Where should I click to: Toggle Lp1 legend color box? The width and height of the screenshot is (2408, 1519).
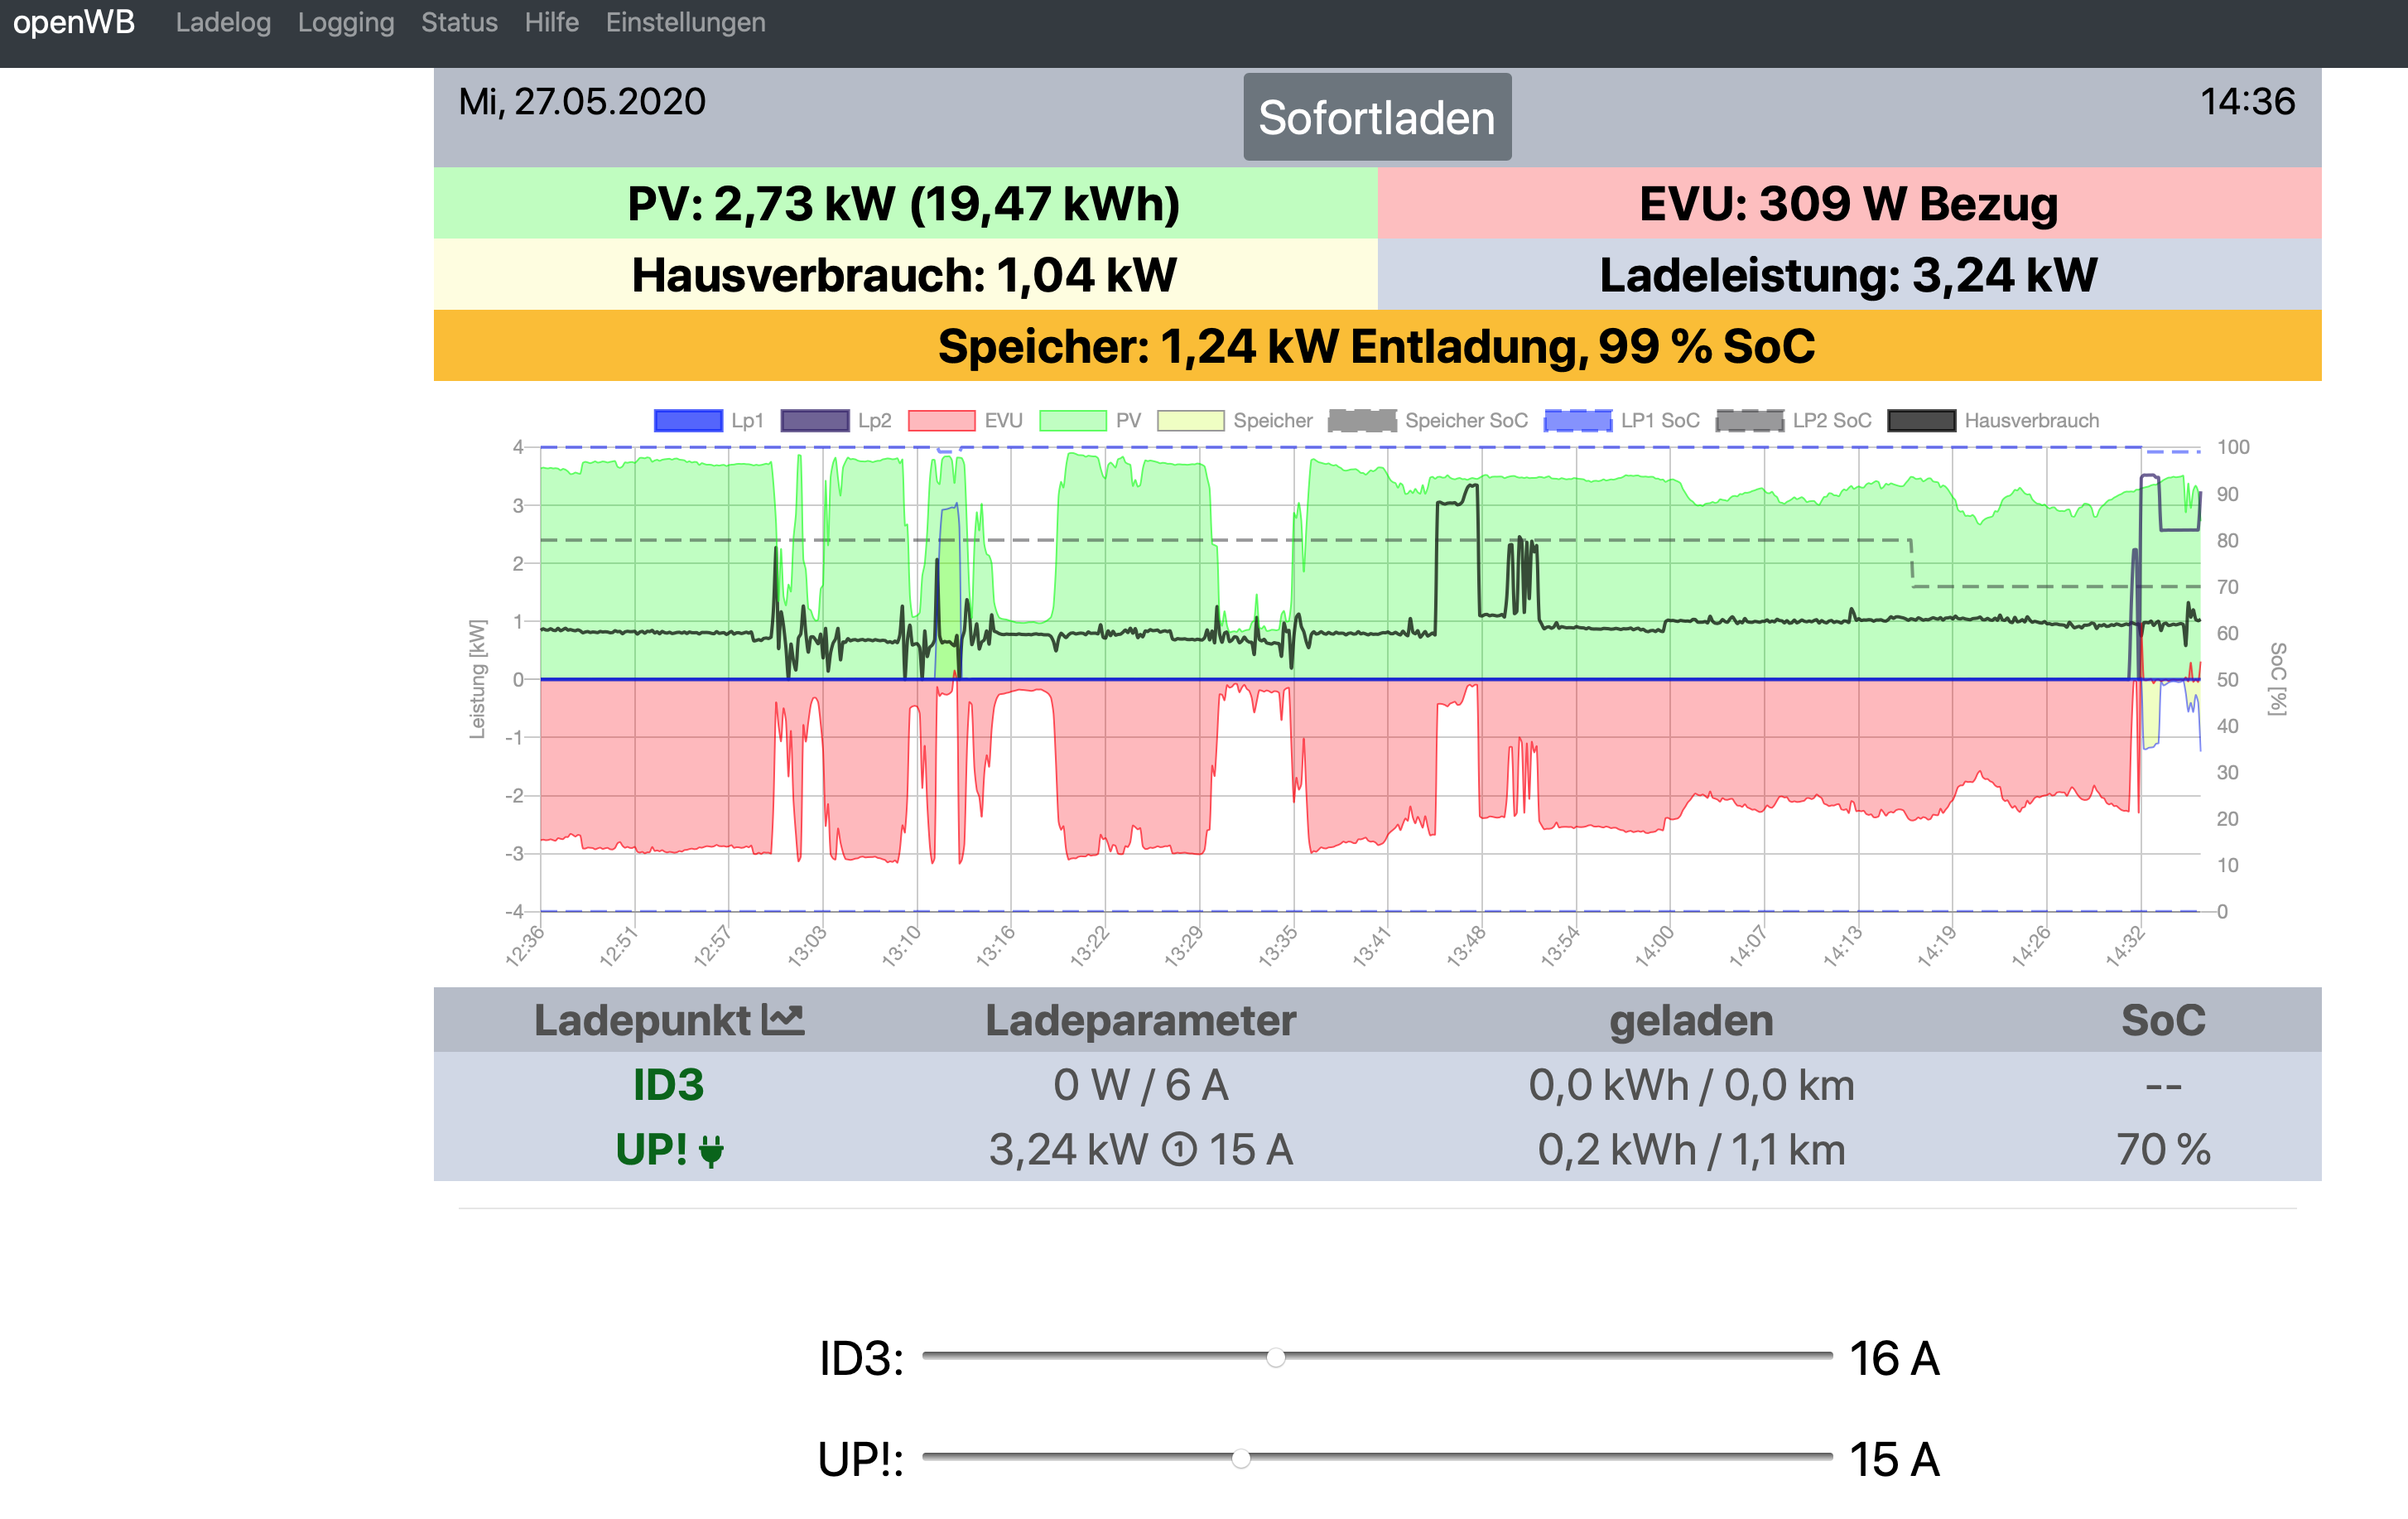pos(688,421)
